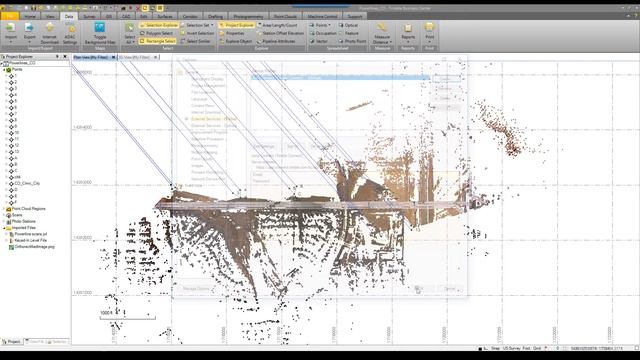The width and height of the screenshot is (640, 360).
Task: Open Pipeline Attributes
Action: click(x=276, y=41)
